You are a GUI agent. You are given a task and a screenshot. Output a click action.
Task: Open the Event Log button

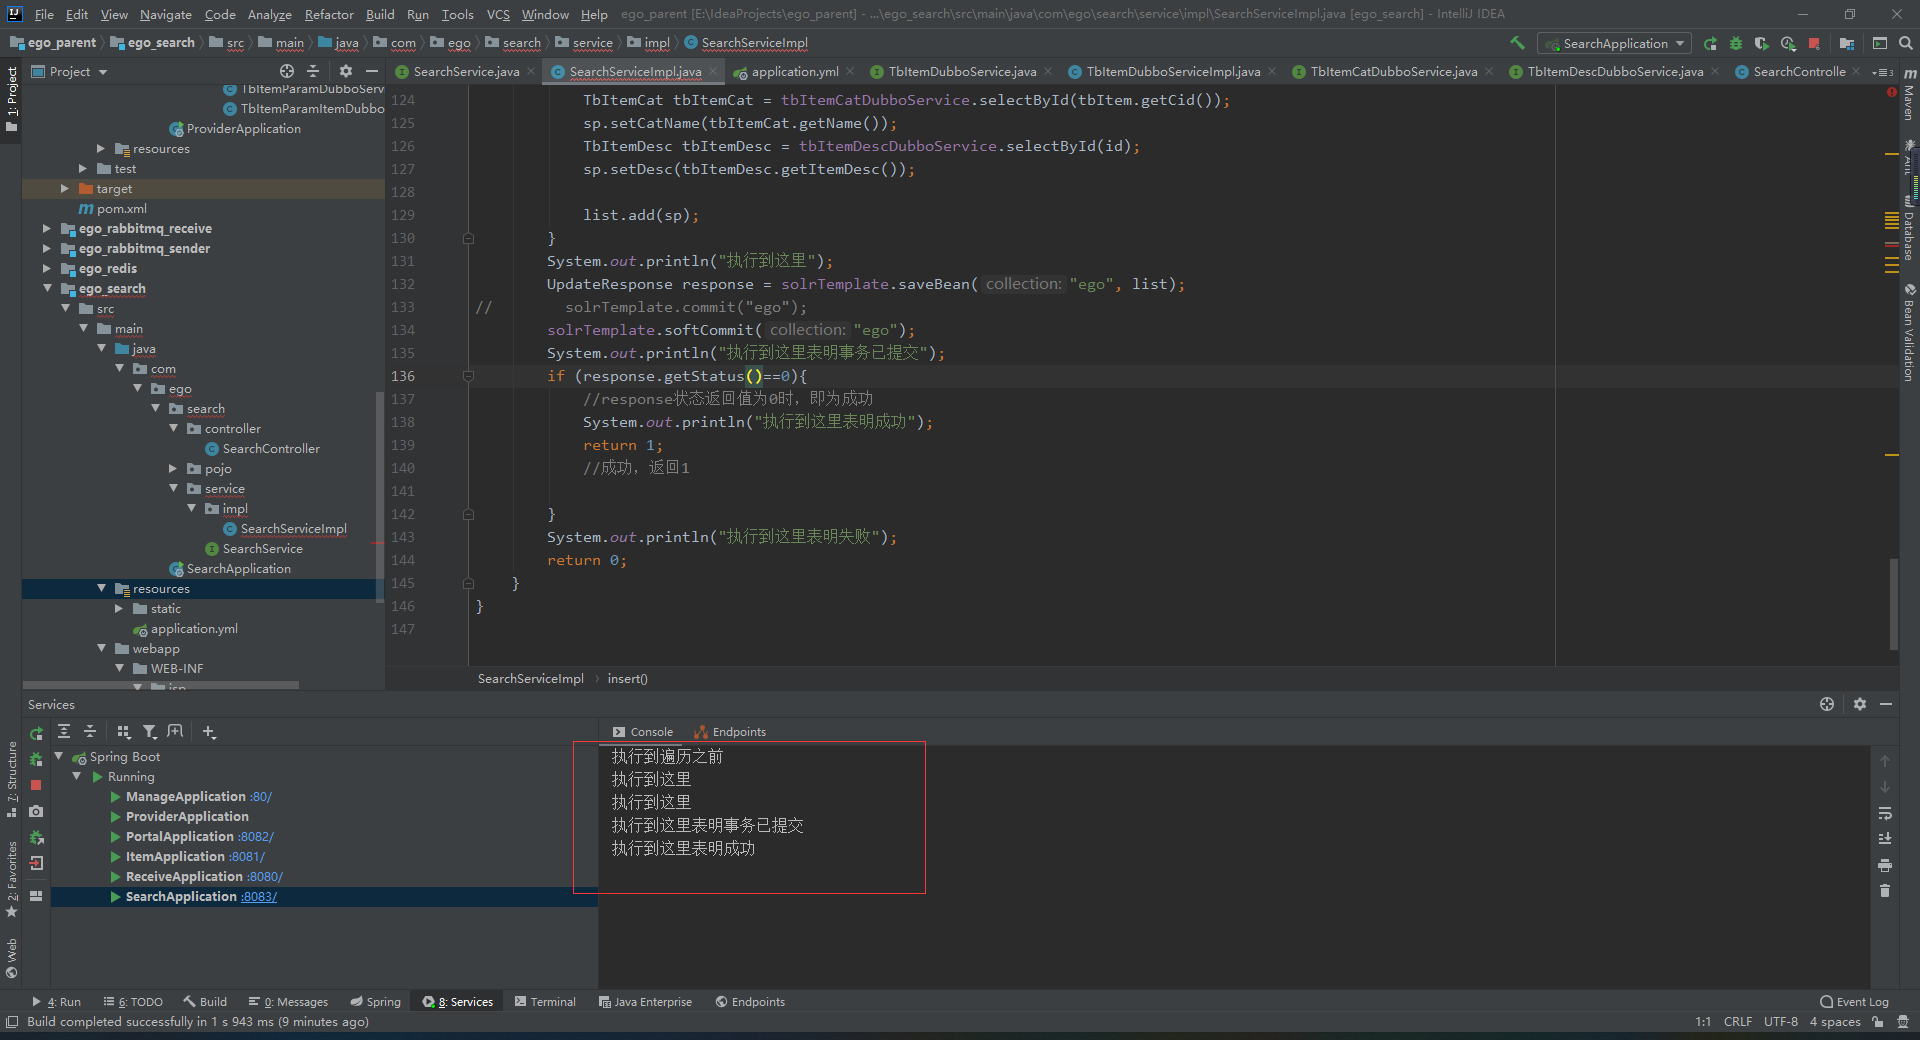tap(1854, 1001)
